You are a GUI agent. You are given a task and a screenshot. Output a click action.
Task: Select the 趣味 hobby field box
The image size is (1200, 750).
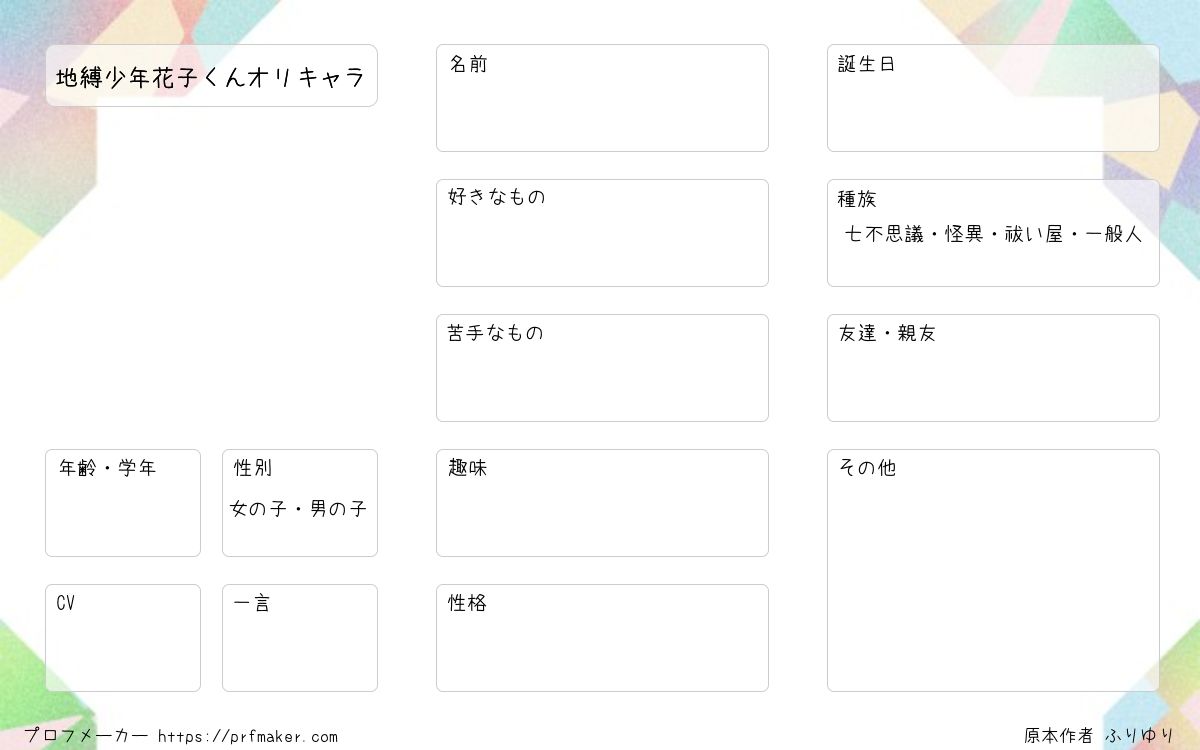(602, 503)
